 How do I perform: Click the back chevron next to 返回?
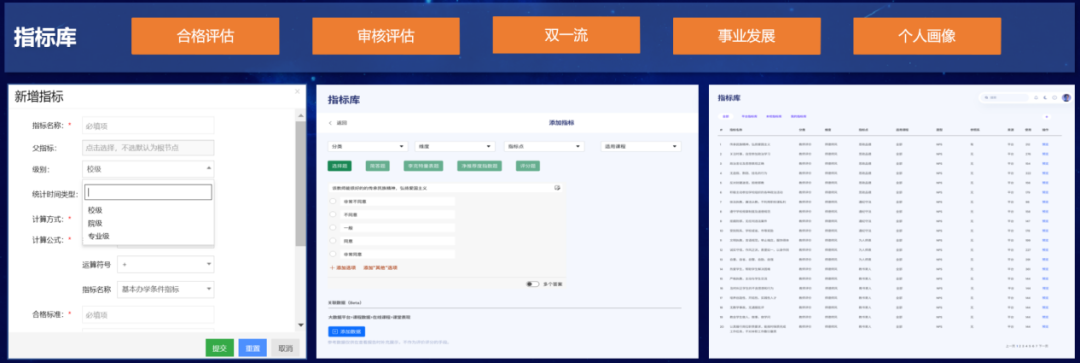[330, 123]
